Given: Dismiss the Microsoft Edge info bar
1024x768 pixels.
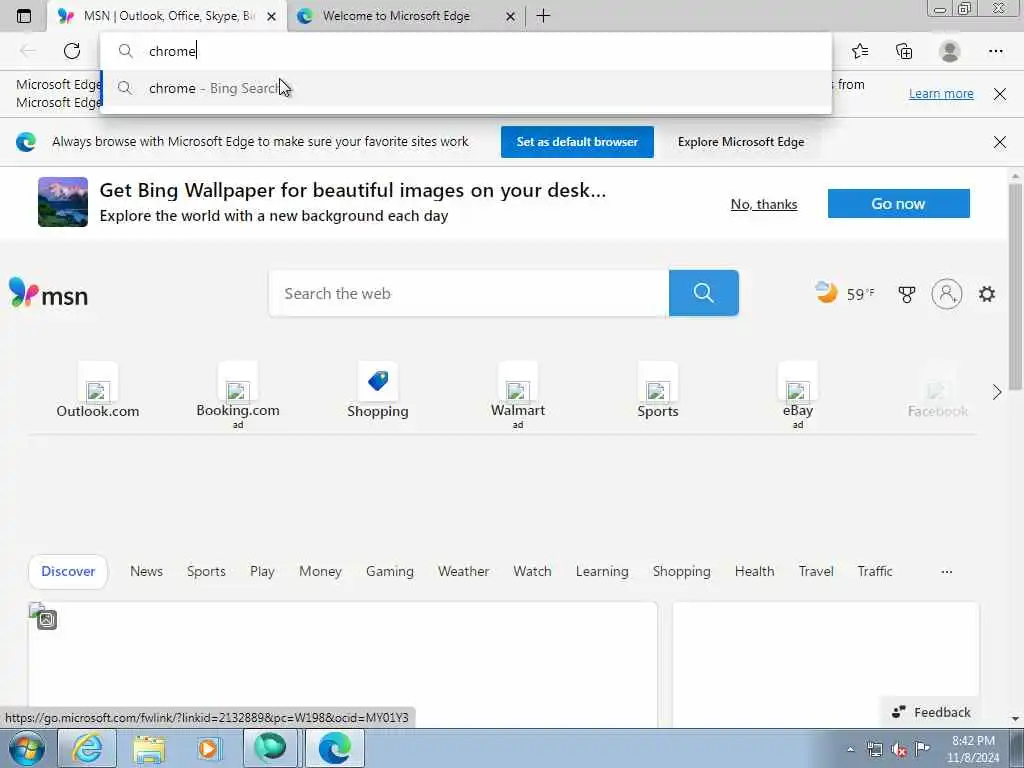Looking at the screenshot, I should pos(1000,94).
